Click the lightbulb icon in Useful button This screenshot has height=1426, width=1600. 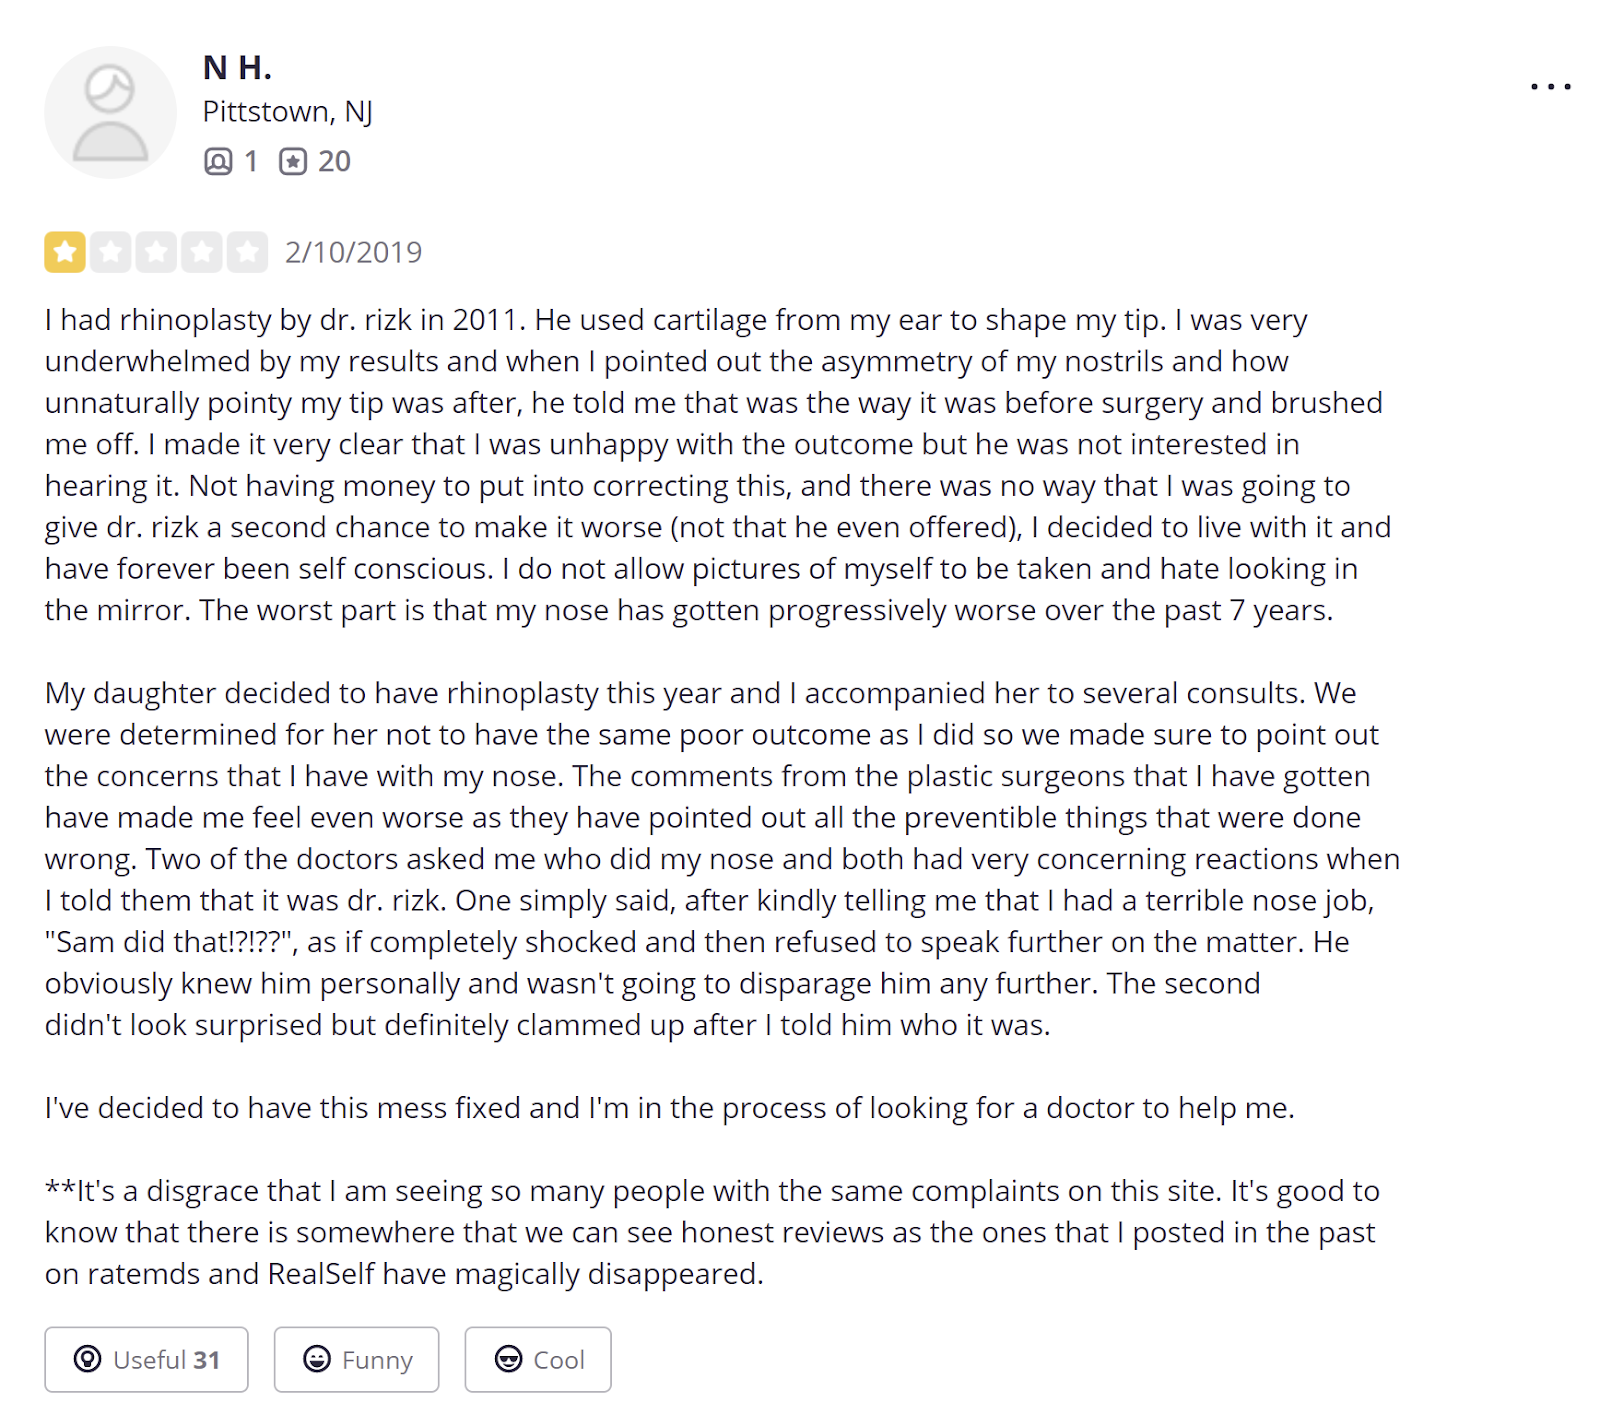(88, 1359)
